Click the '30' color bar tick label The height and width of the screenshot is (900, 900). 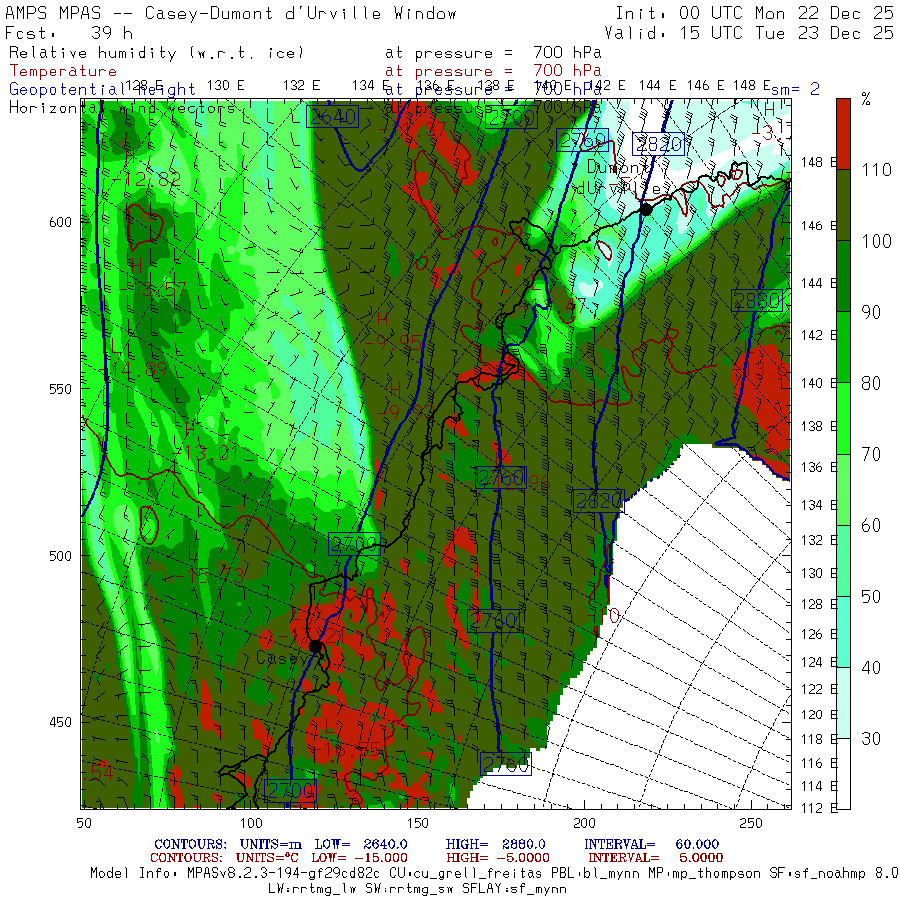(x=871, y=739)
